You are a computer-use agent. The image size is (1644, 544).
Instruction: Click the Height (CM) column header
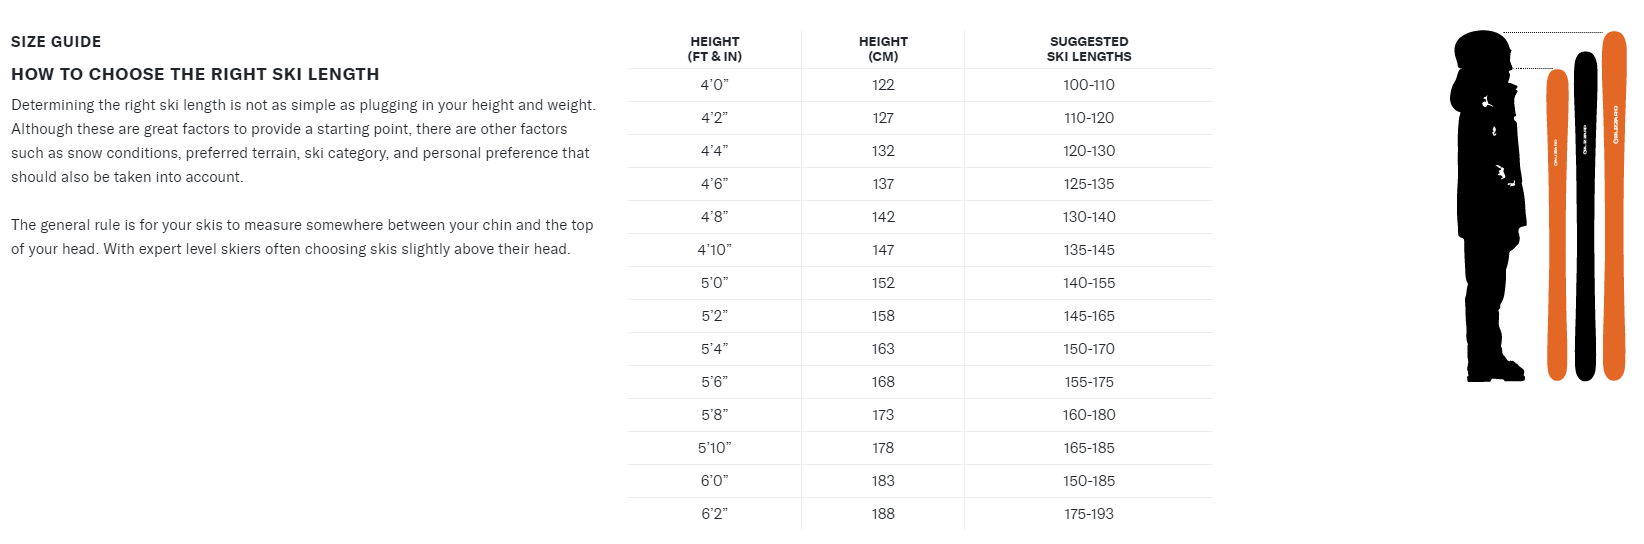click(x=883, y=49)
